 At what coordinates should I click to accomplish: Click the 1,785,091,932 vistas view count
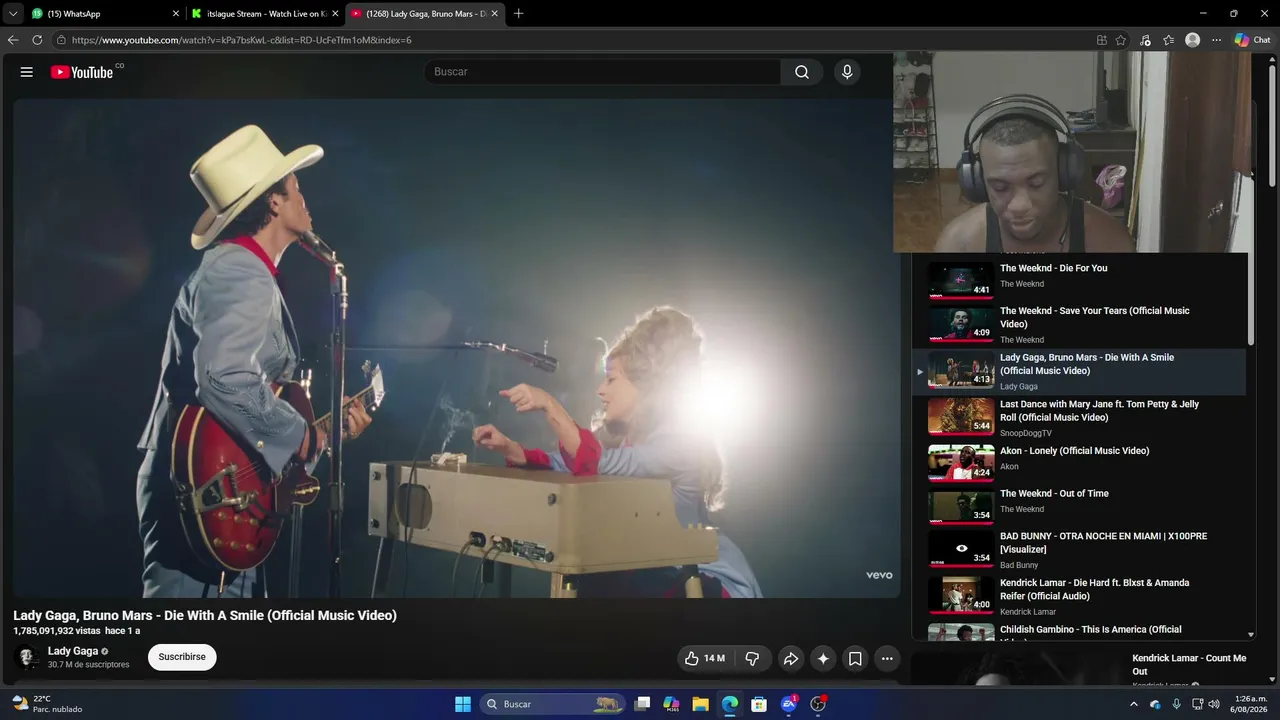pyautogui.click(x=57, y=631)
